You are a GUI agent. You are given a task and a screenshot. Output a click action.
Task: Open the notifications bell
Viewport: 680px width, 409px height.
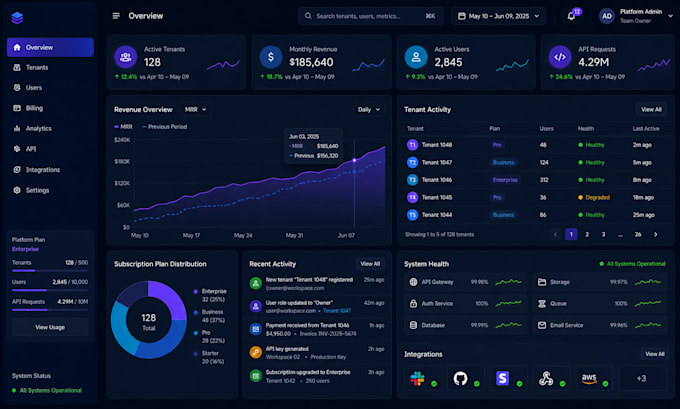click(572, 16)
